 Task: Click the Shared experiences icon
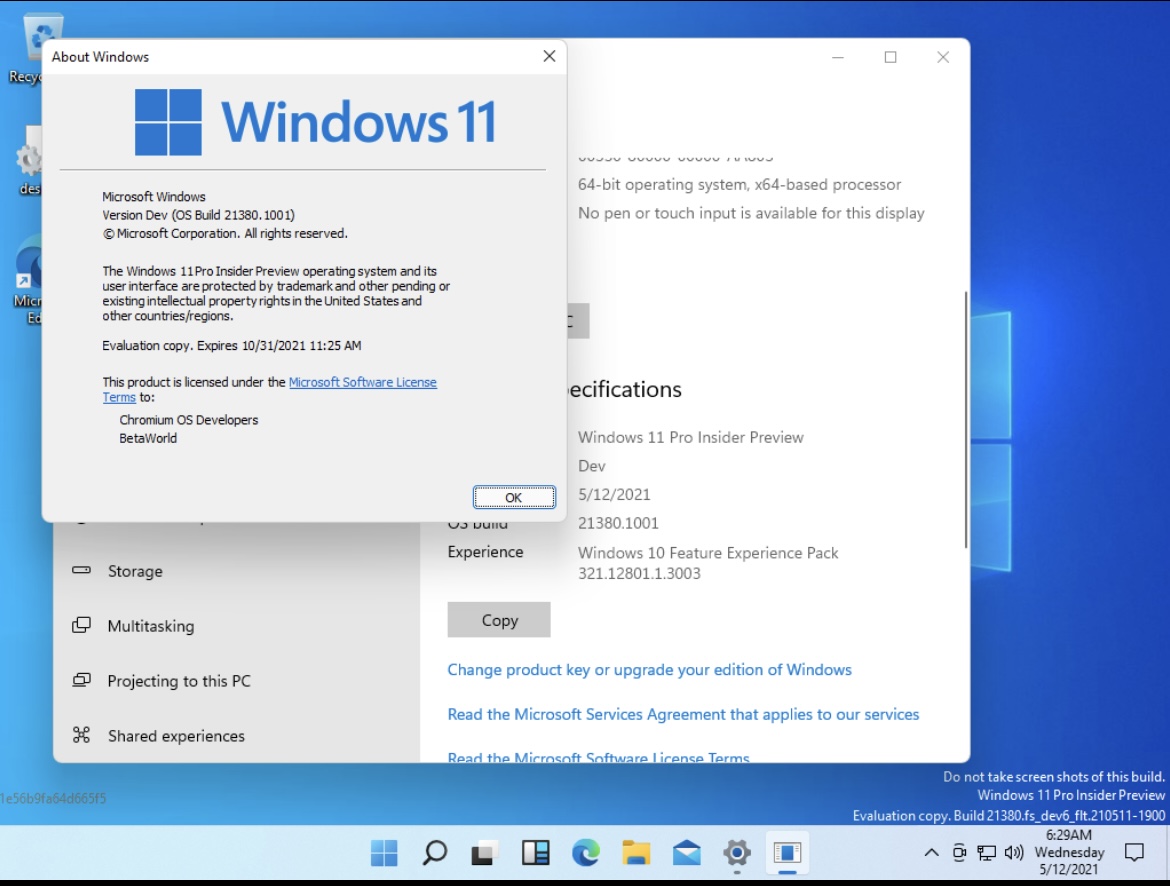coord(81,734)
